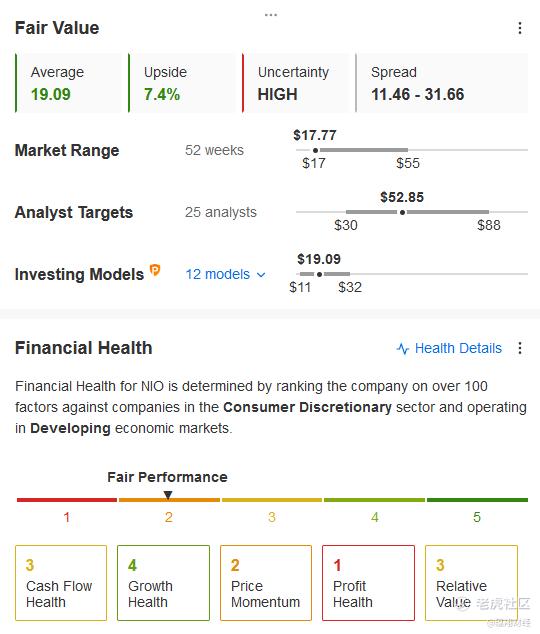Click the Fair Performance triangle marker
The height and width of the screenshot is (634, 540).
click(x=168, y=495)
